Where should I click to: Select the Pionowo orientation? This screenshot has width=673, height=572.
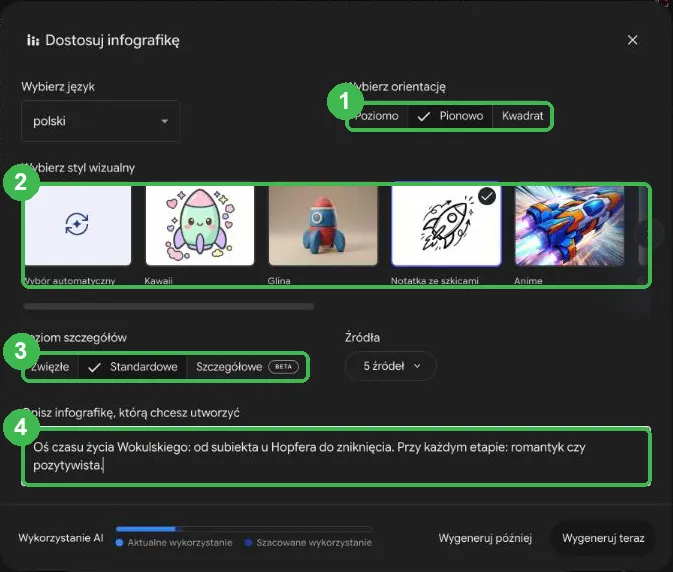pos(450,116)
